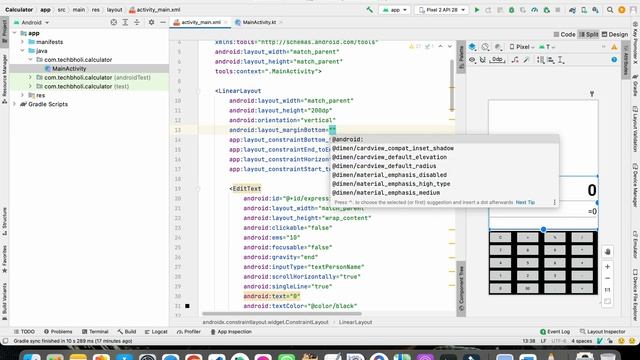The height and width of the screenshot is (360, 640).
Task: Open the app run configuration dropdown
Action: [394, 10]
